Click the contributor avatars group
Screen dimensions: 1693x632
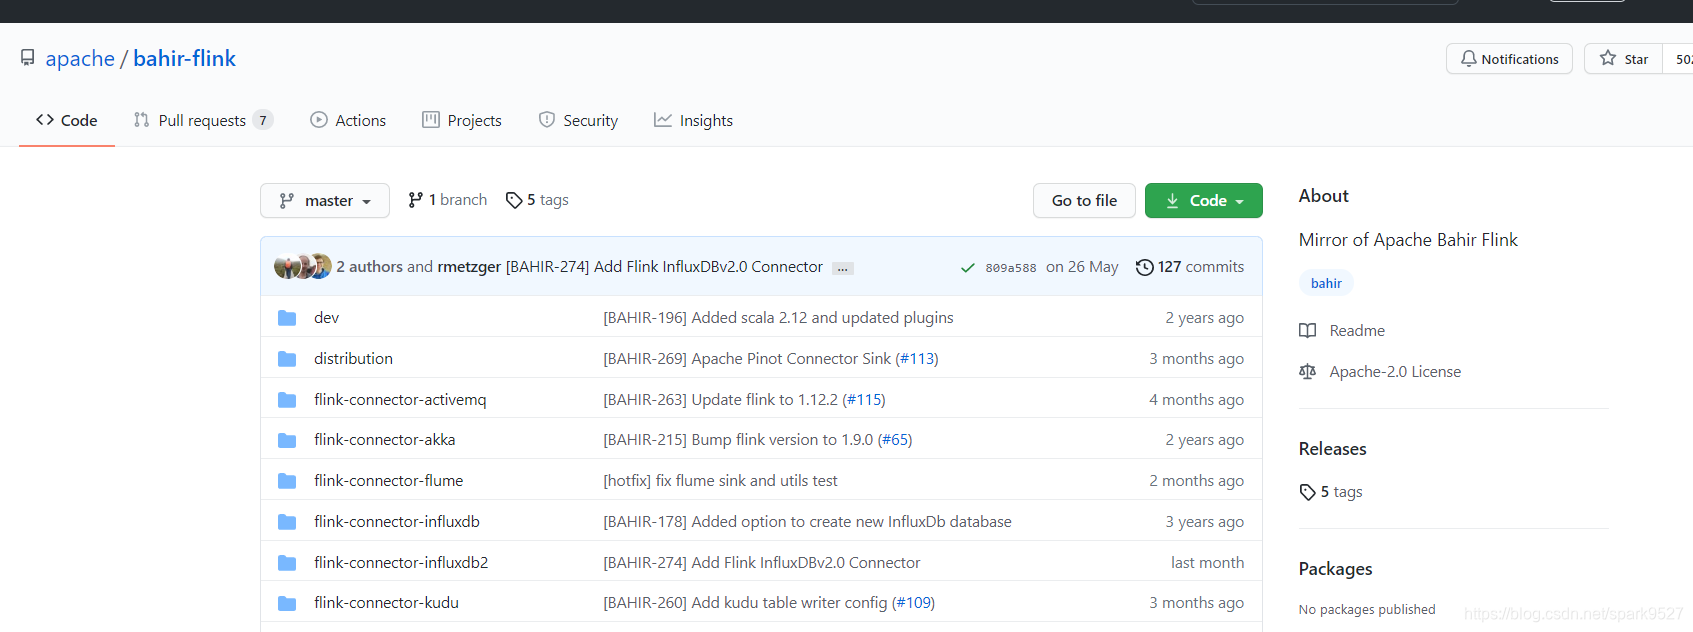[302, 266]
